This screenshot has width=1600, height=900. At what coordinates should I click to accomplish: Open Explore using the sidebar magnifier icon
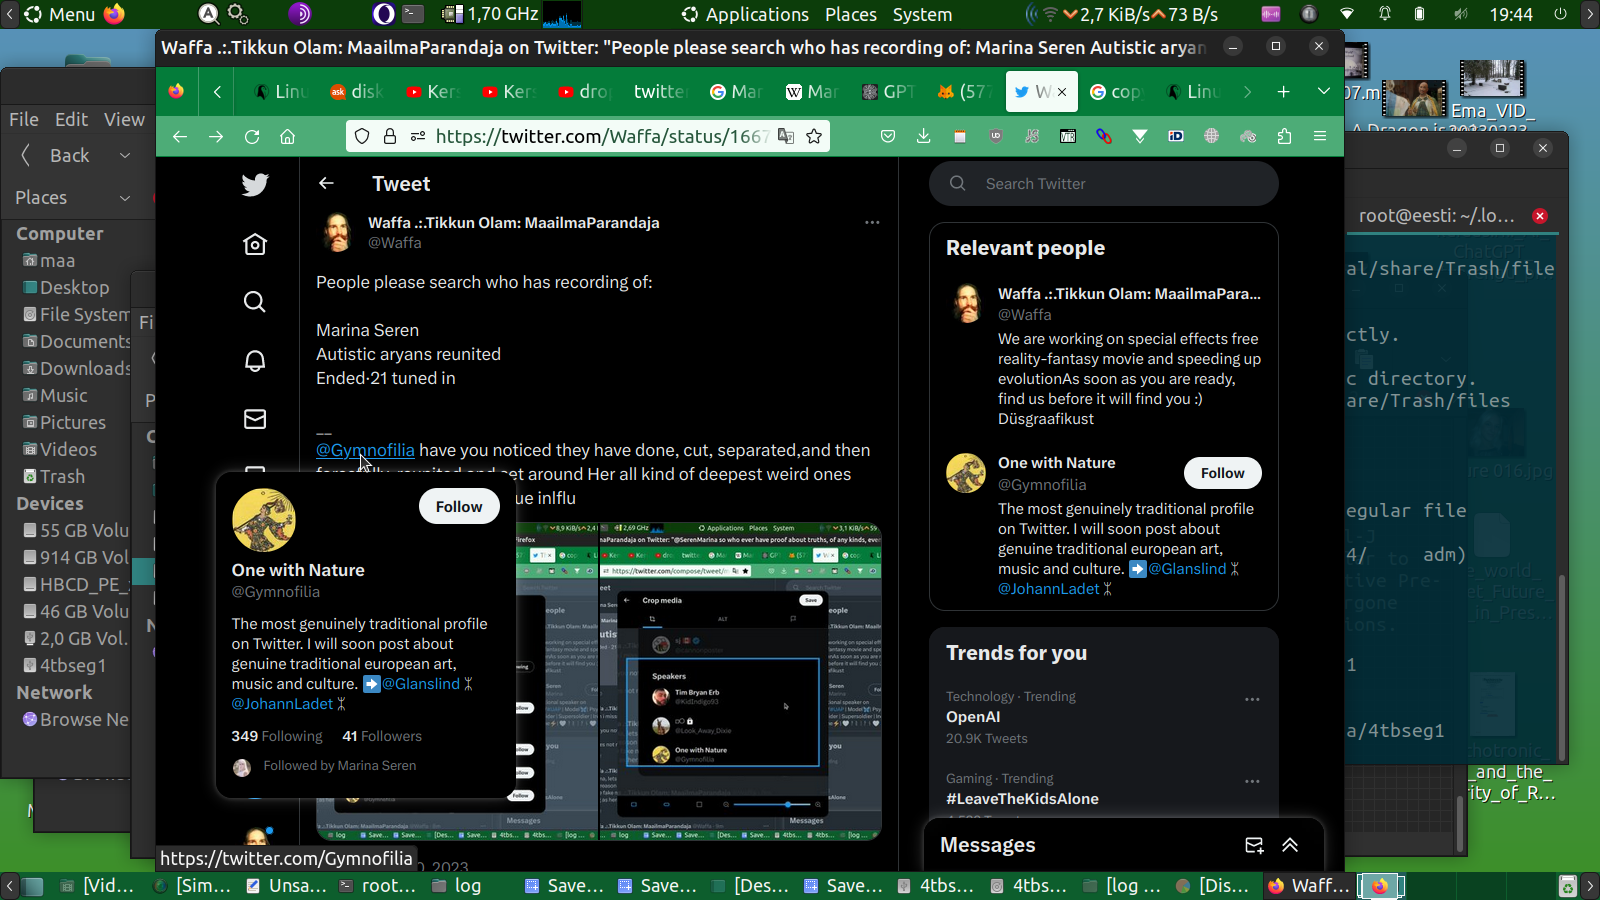tap(255, 302)
